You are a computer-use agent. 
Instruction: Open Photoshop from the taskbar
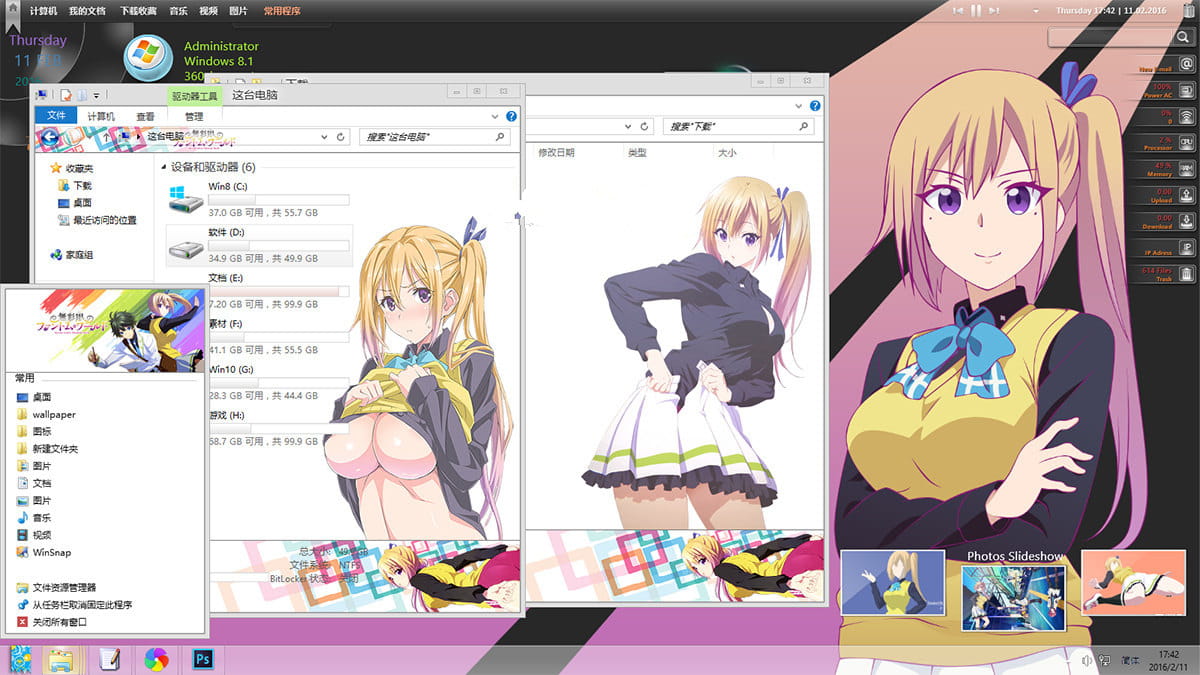tap(203, 659)
